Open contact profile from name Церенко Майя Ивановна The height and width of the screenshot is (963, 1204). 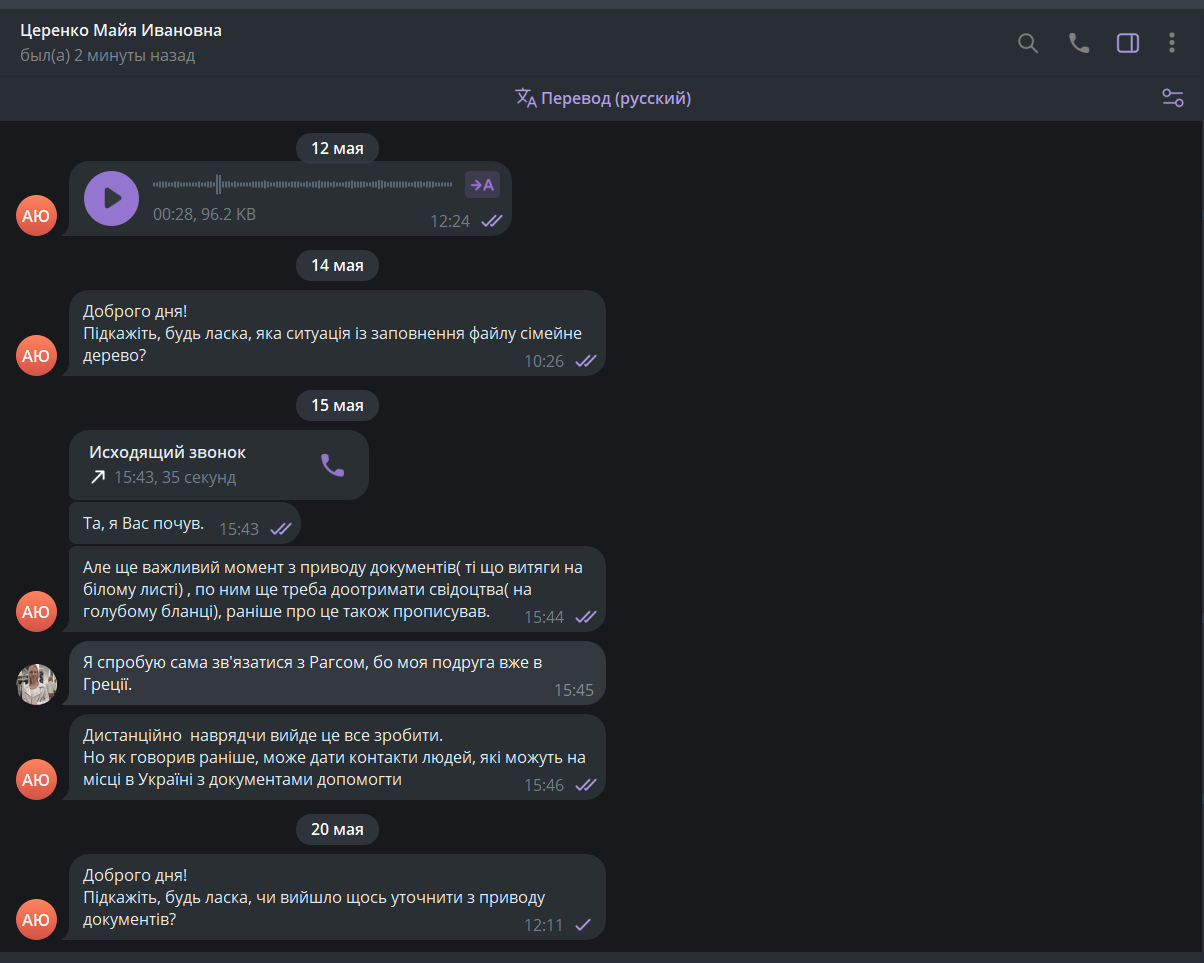pyautogui.click(x=121, y=30)
